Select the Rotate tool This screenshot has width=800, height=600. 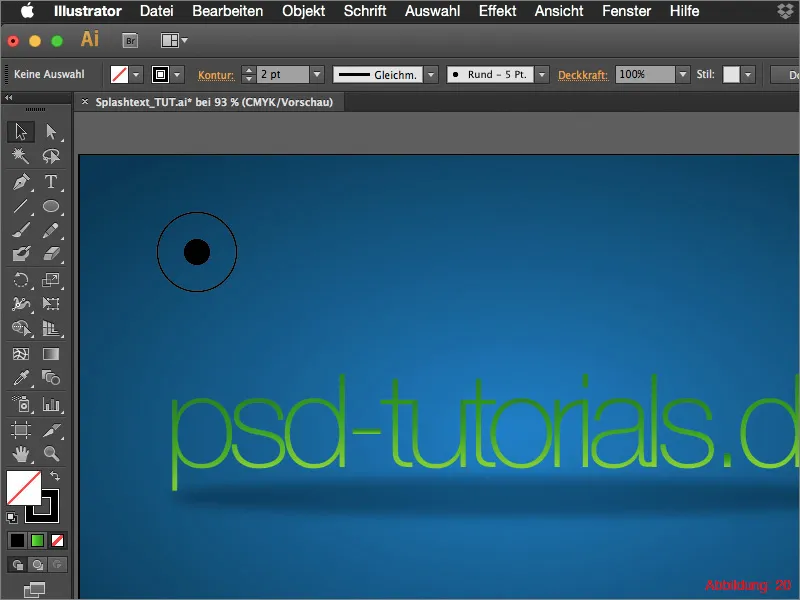[x=21, y=280]
